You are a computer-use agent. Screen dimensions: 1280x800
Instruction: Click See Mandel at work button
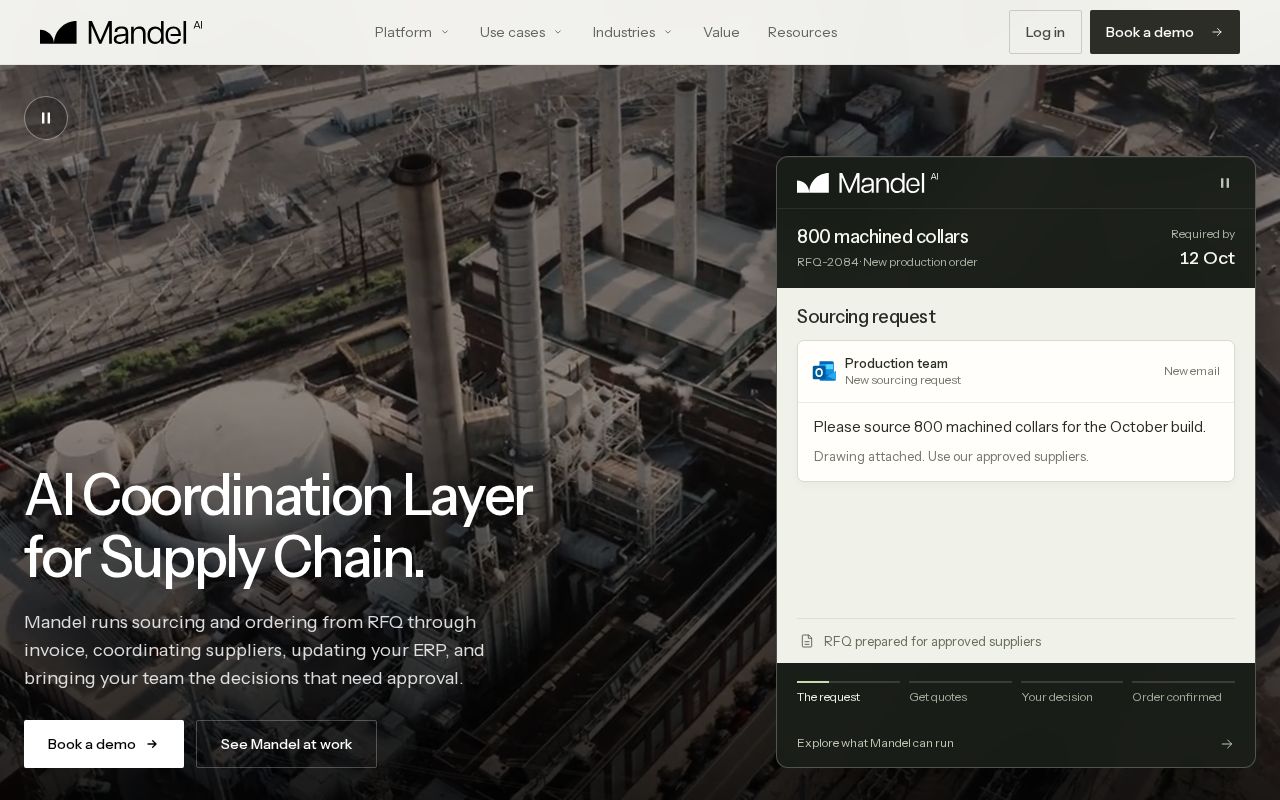click(x=286, y=744)
